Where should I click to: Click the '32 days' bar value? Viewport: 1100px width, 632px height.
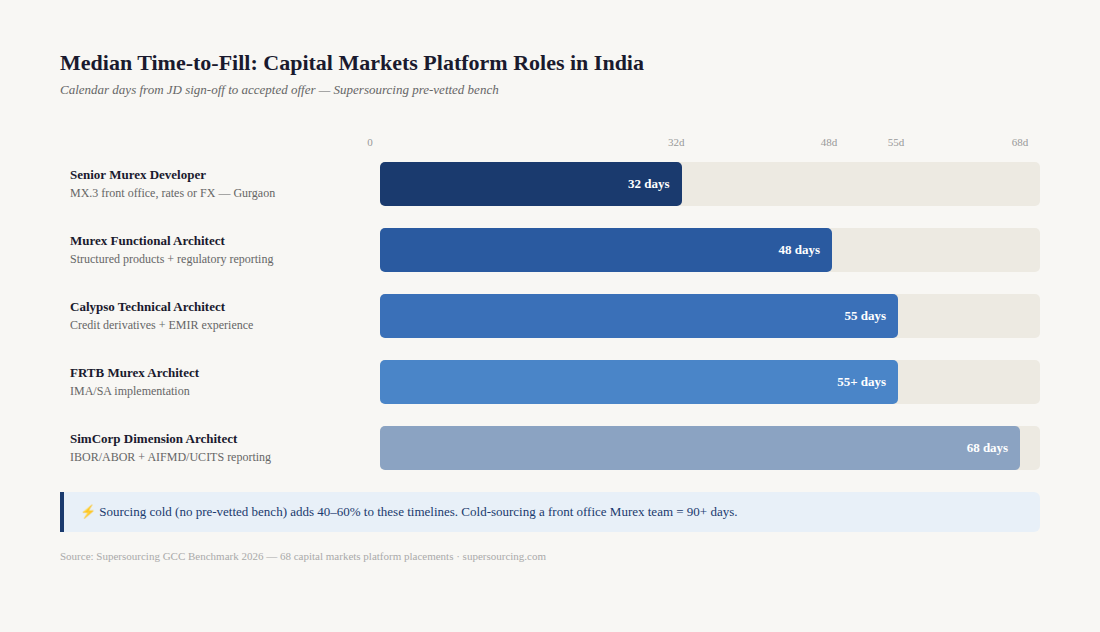[x=648, y=184]
